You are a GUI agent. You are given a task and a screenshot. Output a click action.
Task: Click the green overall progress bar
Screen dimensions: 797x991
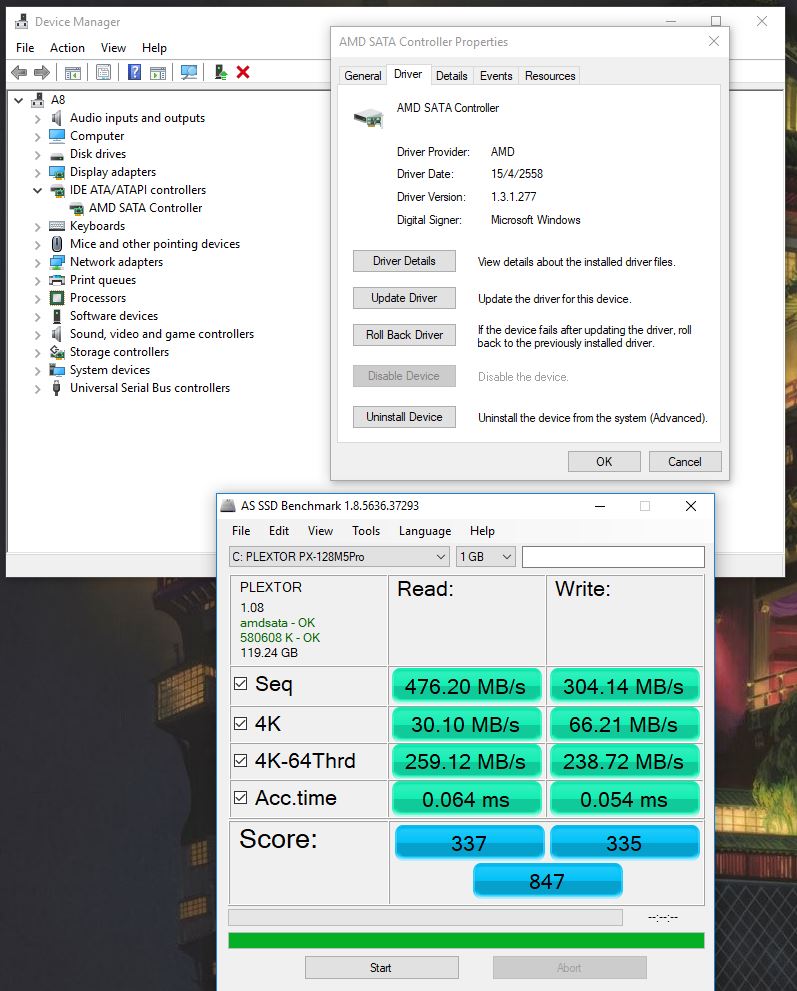(466, 940)
